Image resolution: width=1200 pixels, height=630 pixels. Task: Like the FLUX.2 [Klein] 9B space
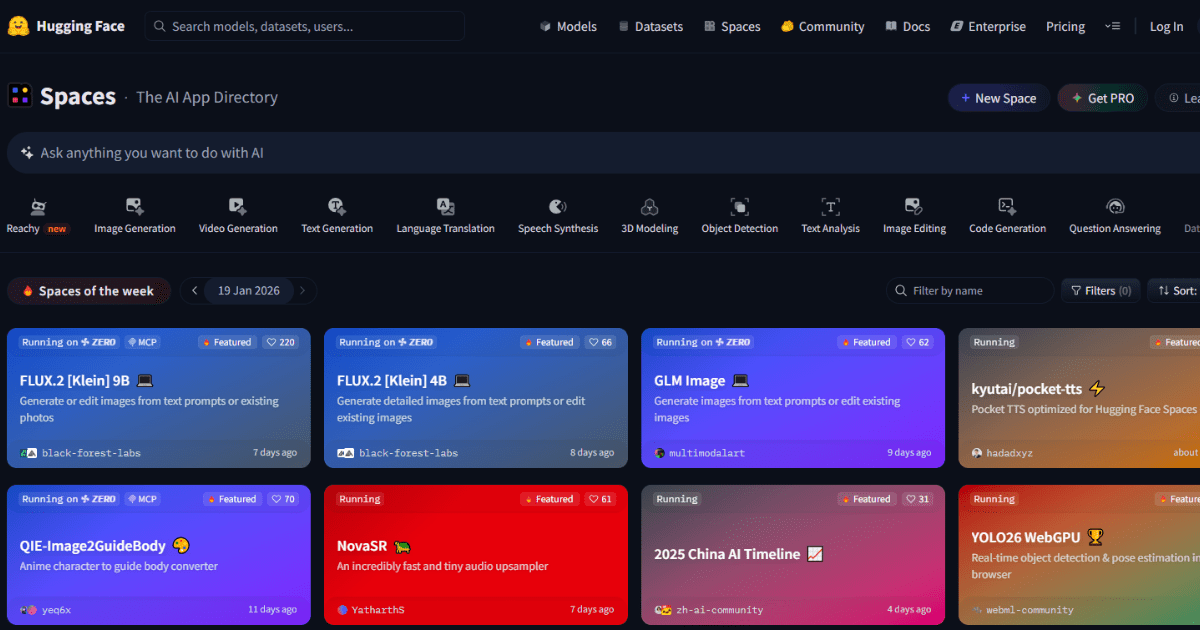tap(281, 341)
